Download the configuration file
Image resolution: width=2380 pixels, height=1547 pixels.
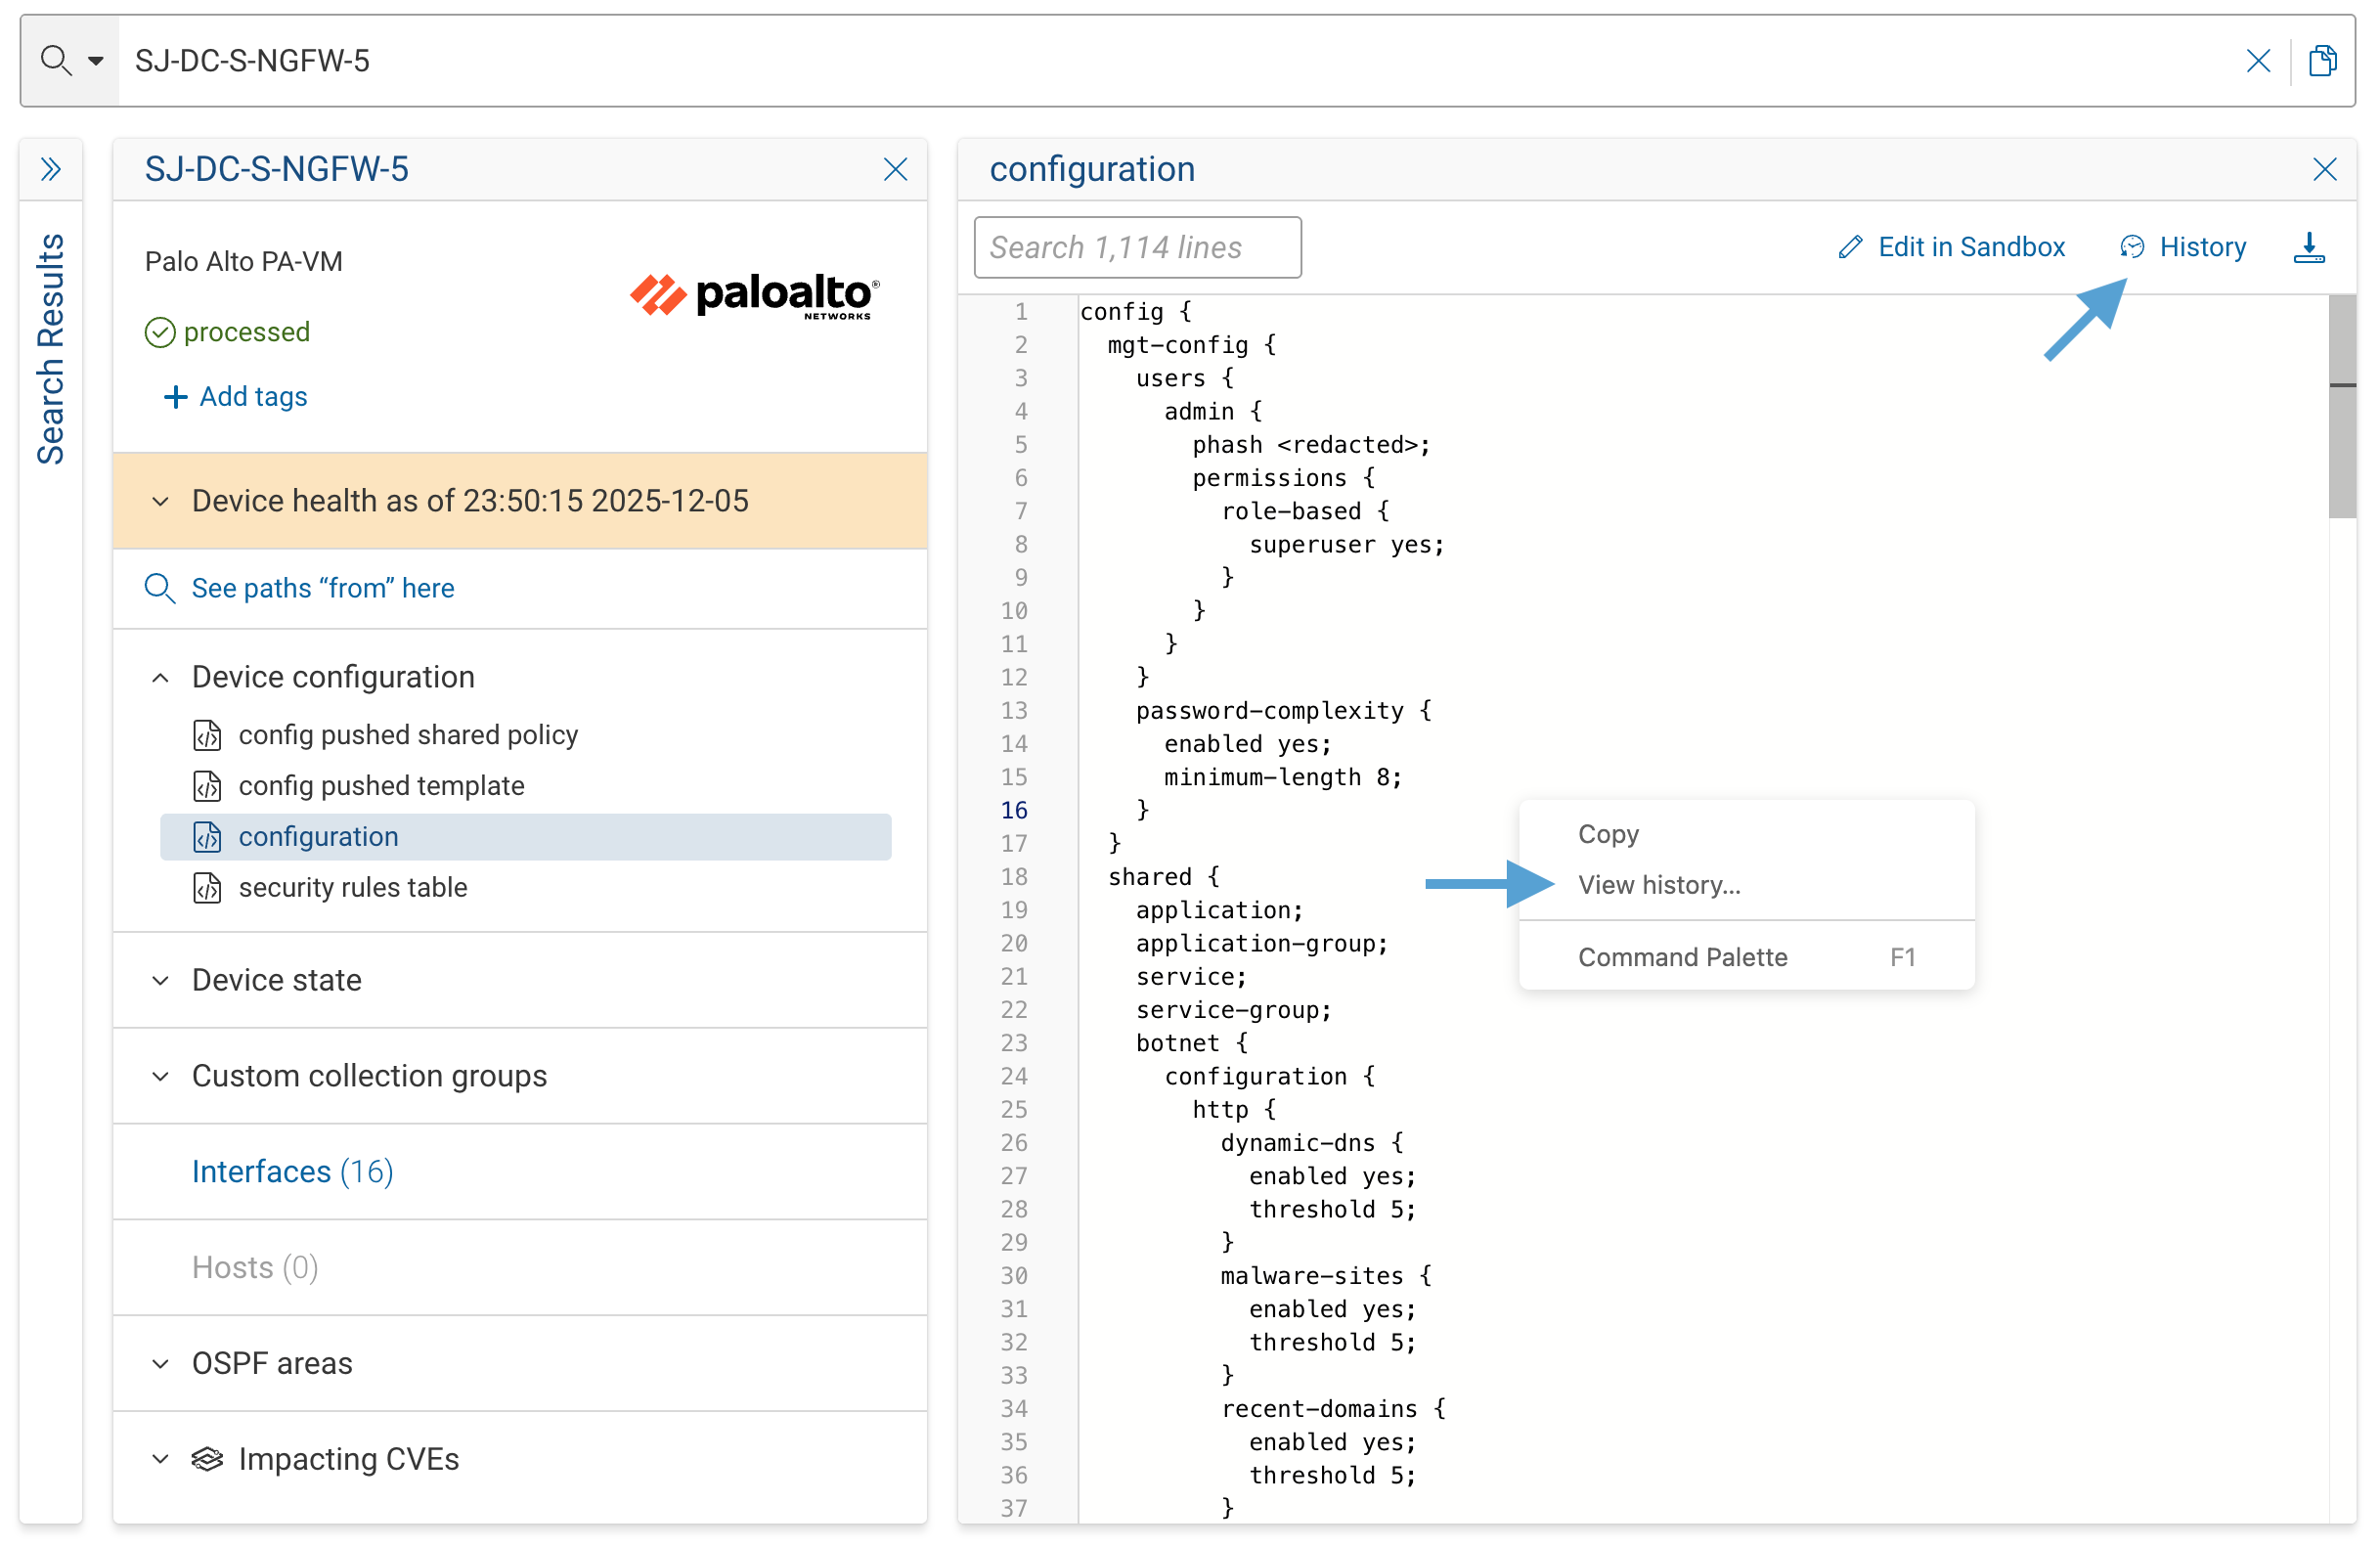tap(2309, 247)
